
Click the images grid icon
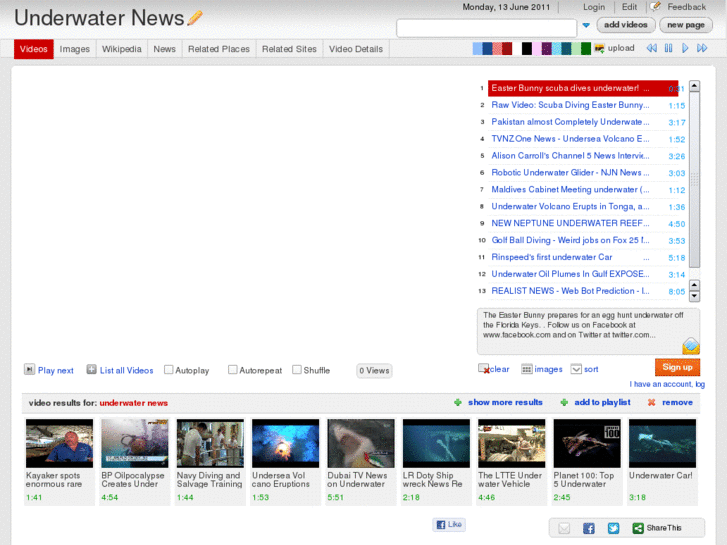(x=527, y=369)
